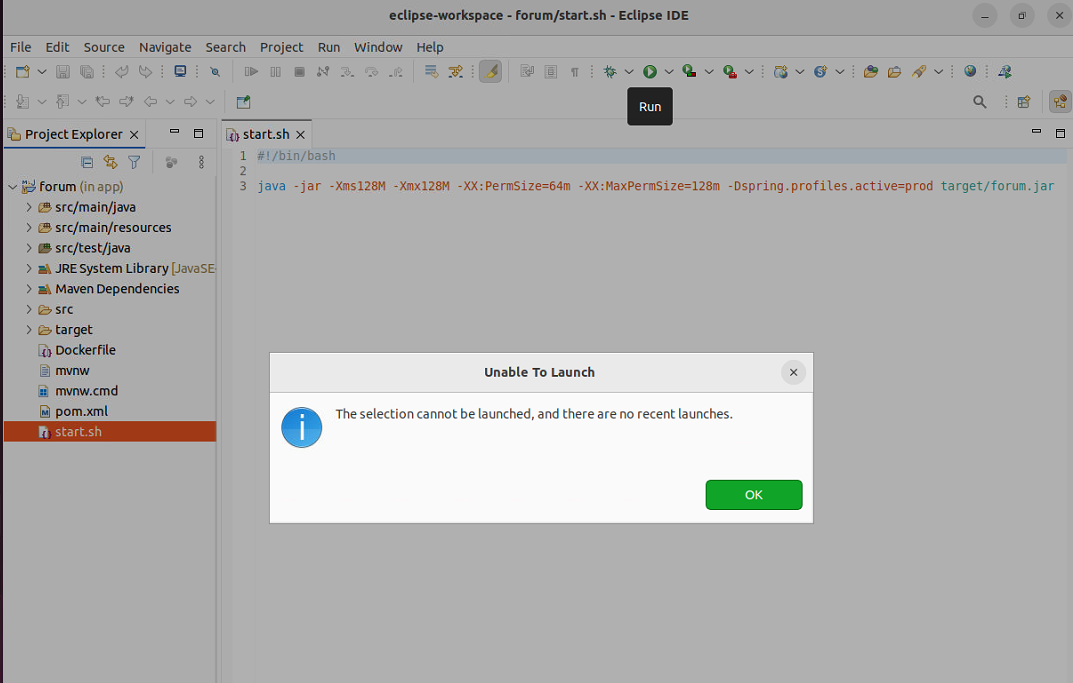Click the Forward navigation arrow icon
Image resolution: width=1073 pixels, height=683 pixels.
point(190,102)
